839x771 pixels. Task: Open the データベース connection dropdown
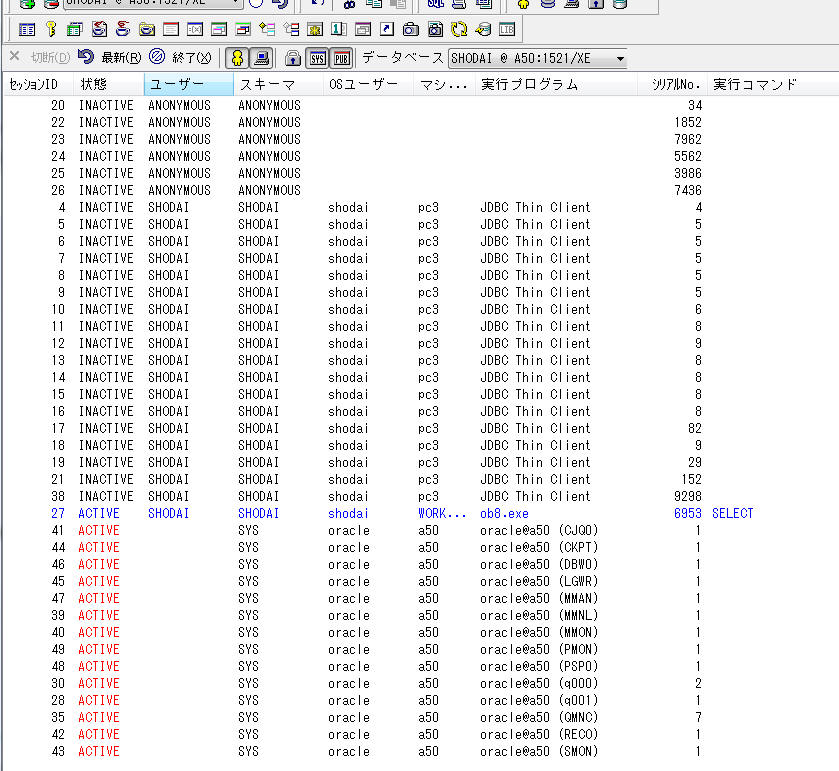[x=619, y=59]
